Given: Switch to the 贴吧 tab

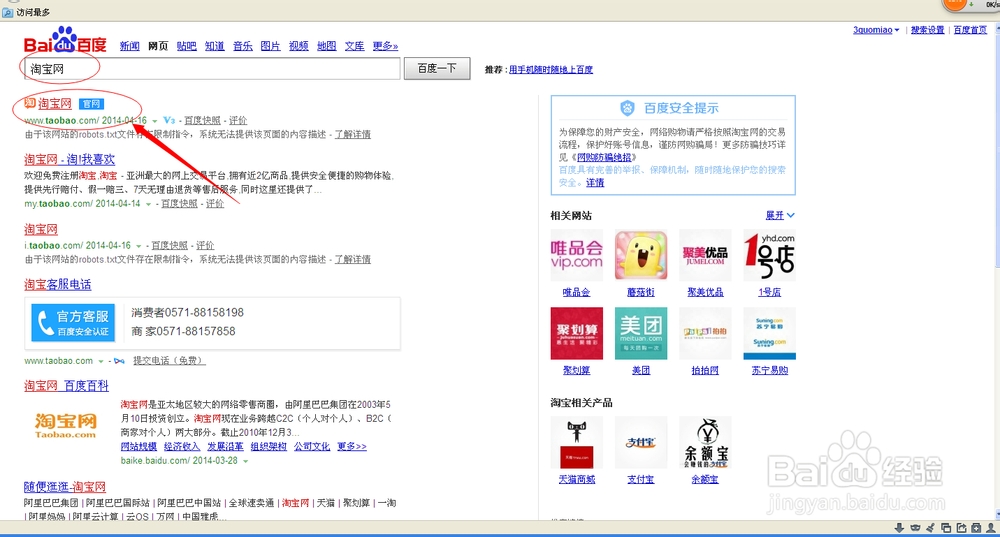Looking at the screenshot, I should [186, 46].
